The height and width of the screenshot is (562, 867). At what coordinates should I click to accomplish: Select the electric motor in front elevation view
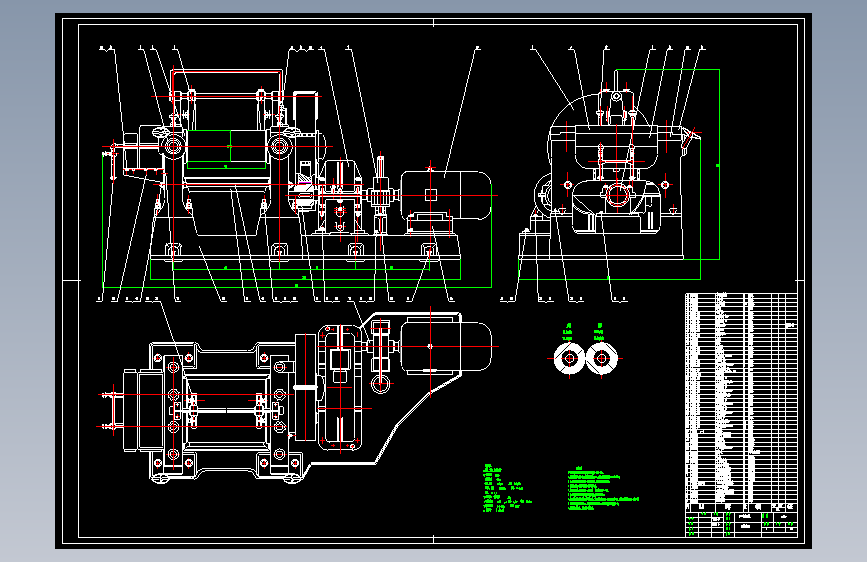point(446,196)
